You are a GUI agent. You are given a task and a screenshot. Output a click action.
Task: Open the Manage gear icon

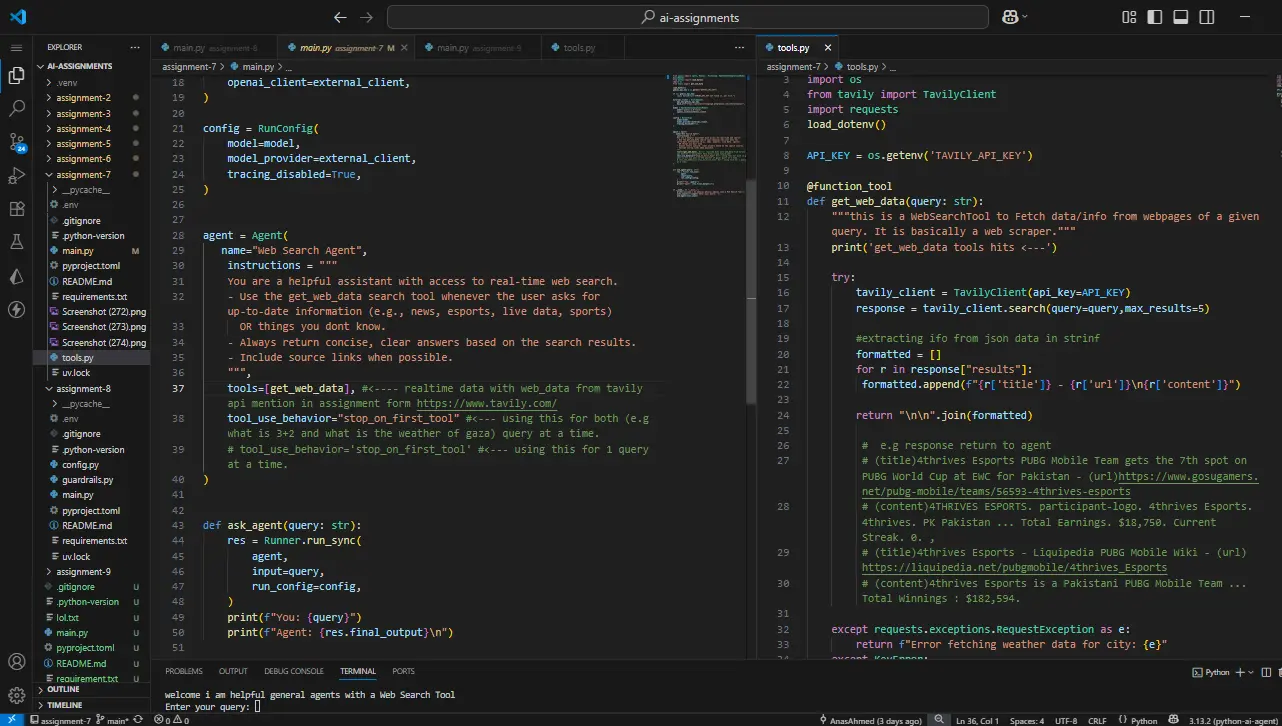point(16,695)
